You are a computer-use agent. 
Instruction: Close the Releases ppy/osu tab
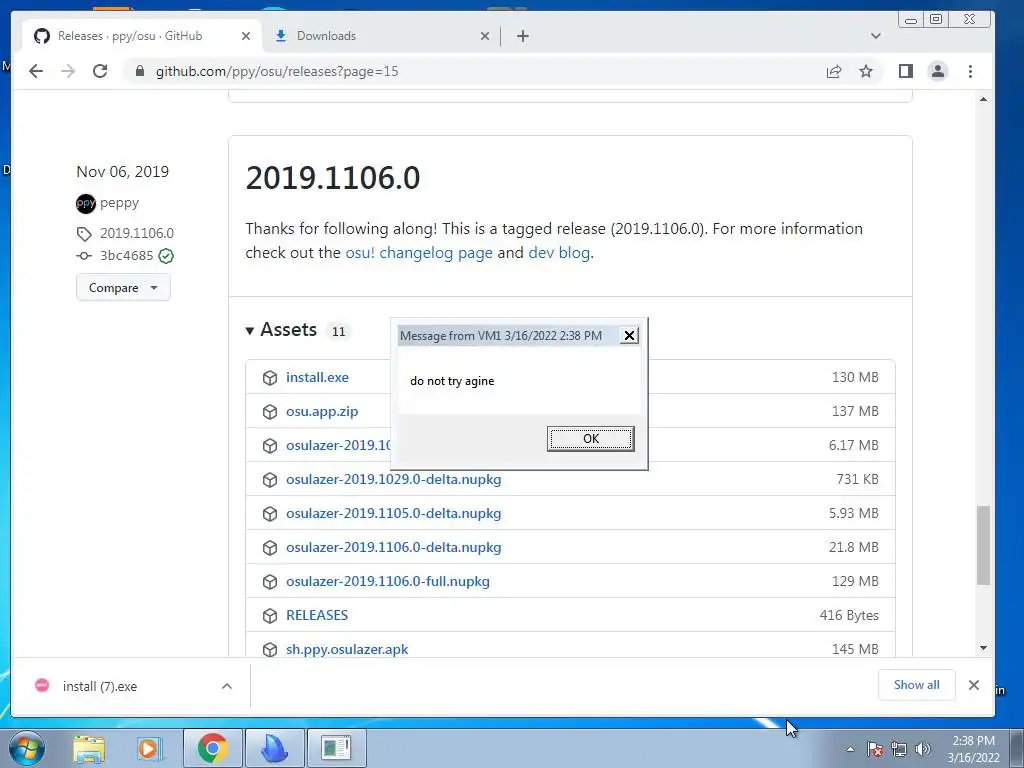click(x=246, y=36)
